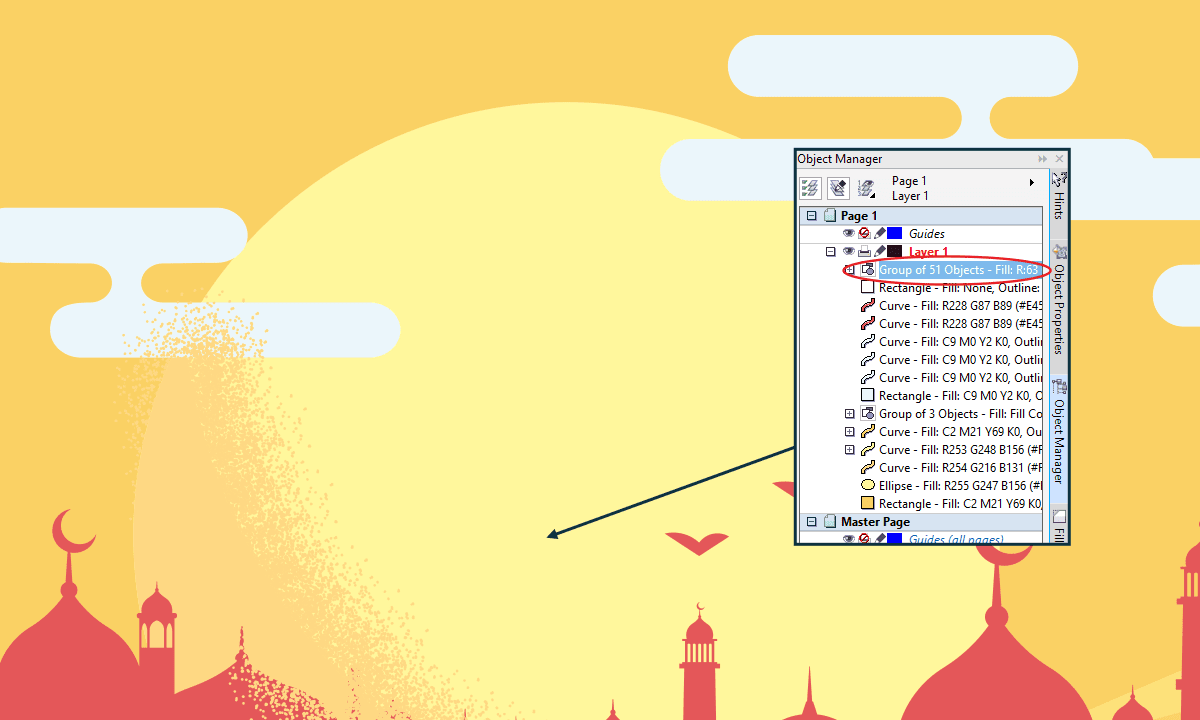The height and width of the screenshot is (720, 1200).
Task: Open Object Manager flyout arrow menu
Action: click(1032, 183)
